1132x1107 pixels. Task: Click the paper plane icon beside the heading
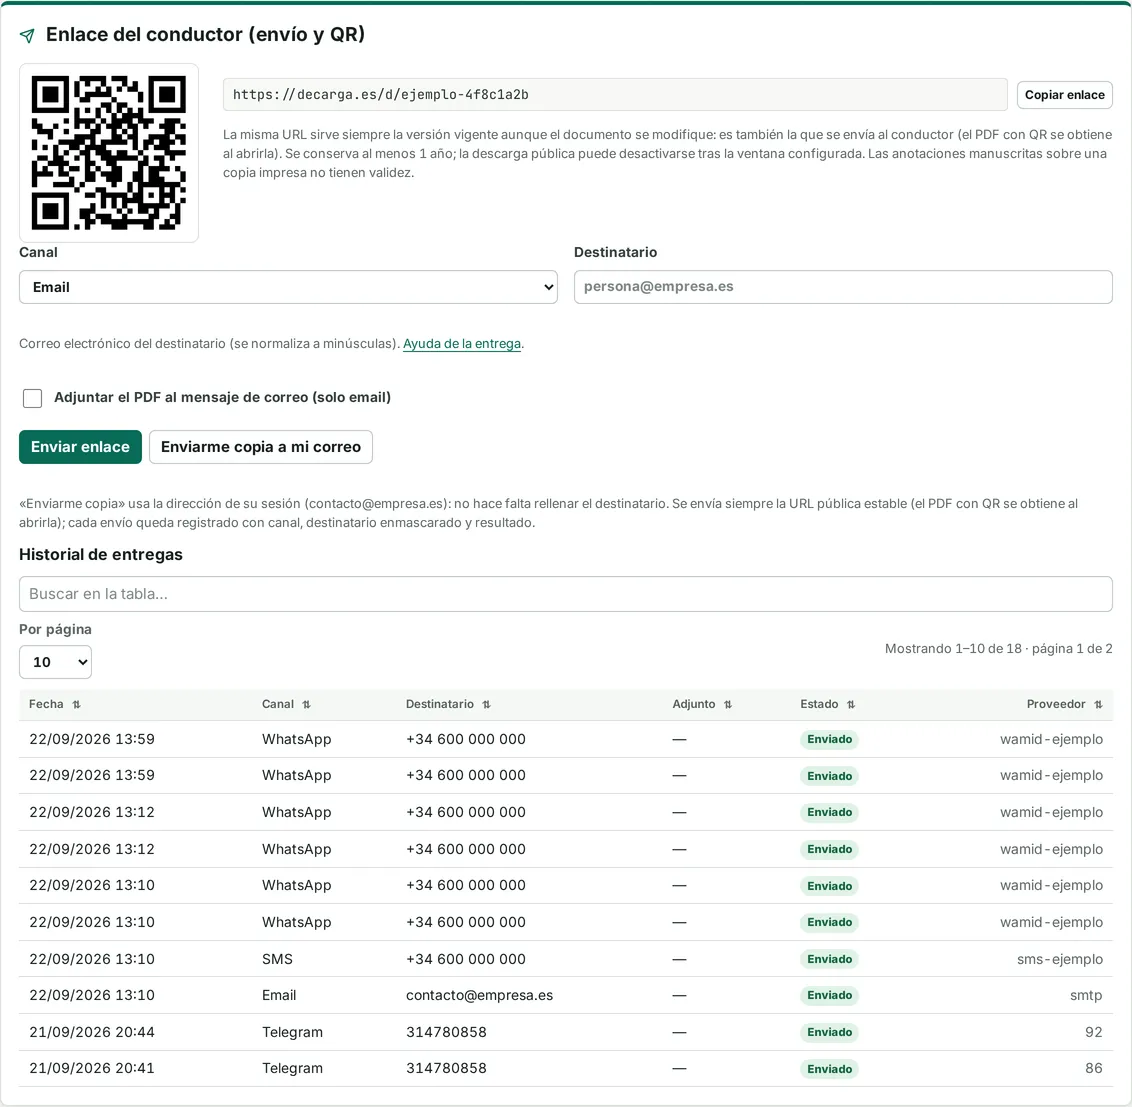tap(27, 35)
